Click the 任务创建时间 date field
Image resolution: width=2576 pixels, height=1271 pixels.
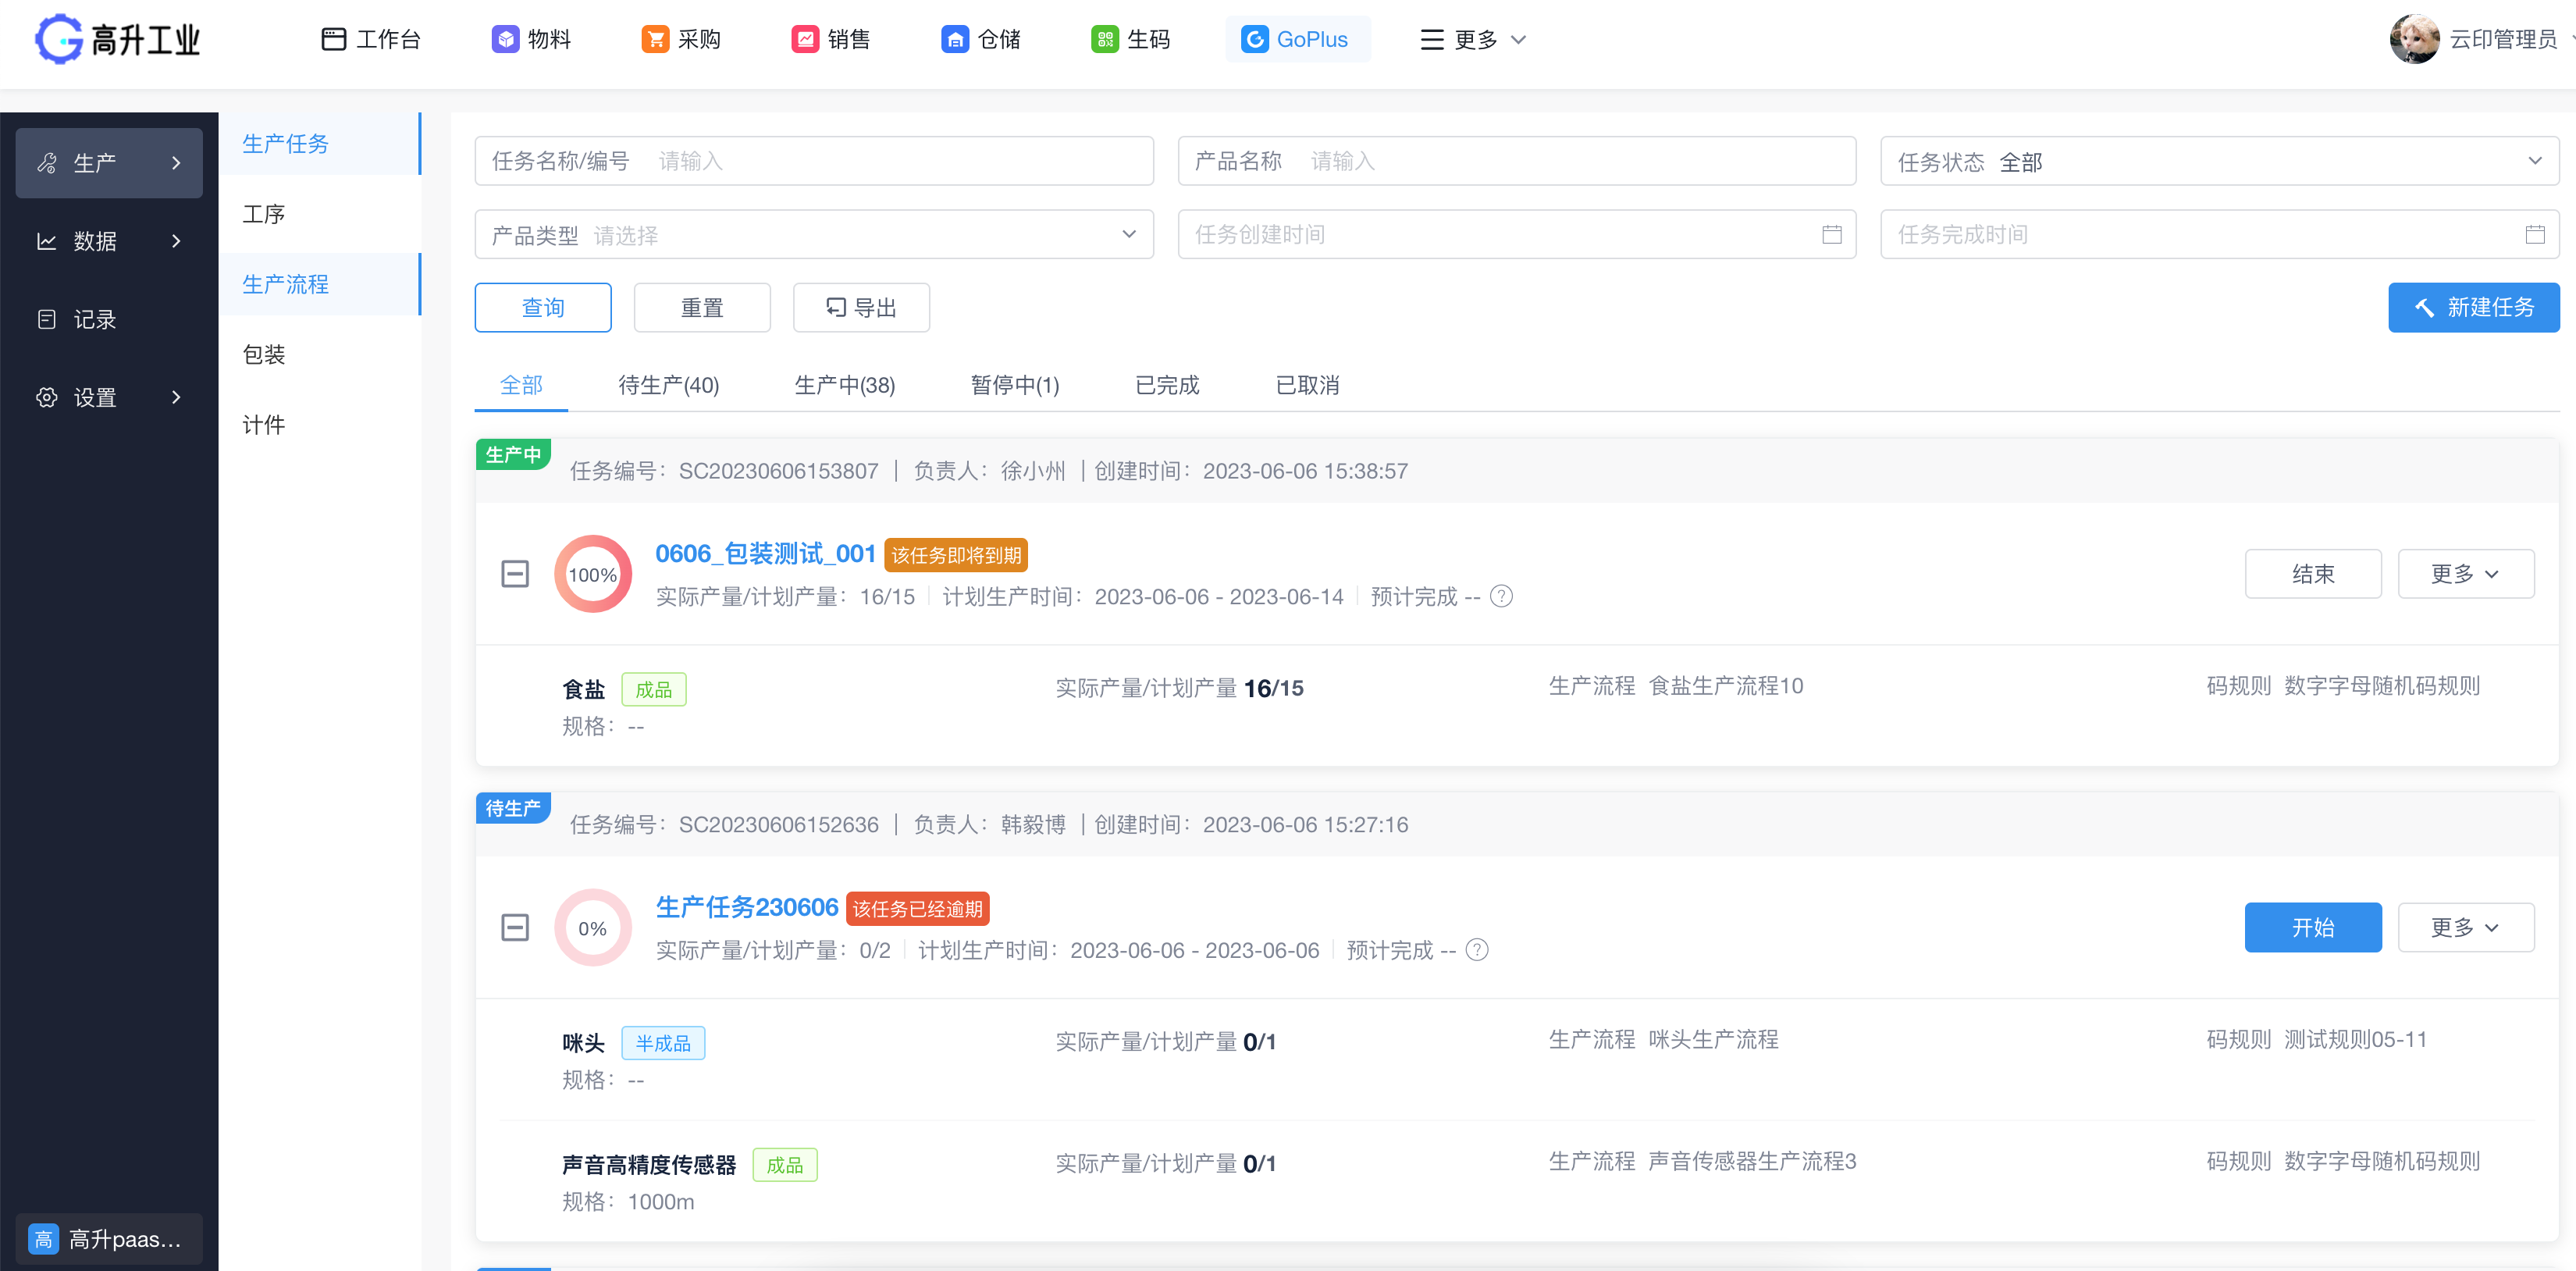[1516, 234]
